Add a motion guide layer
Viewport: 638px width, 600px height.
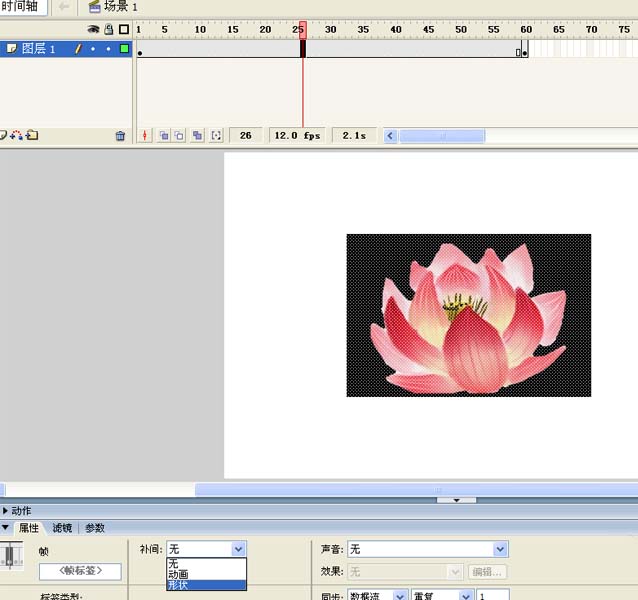[x=17, y=135]
